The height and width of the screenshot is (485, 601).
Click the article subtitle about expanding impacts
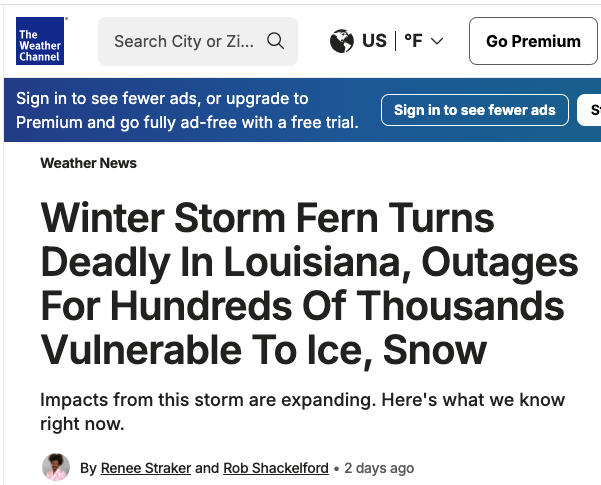click(302, 412)
